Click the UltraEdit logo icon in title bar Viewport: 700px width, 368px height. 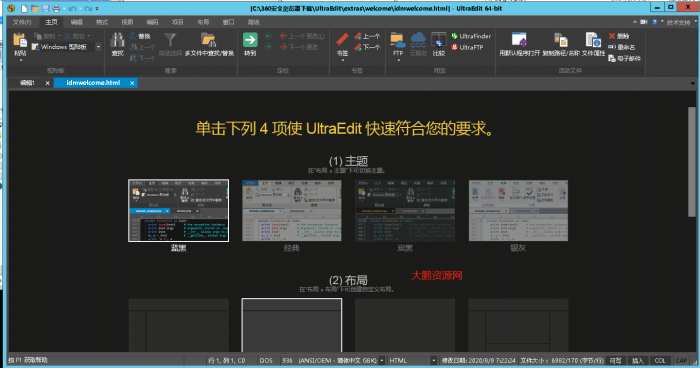pos(12,8)
